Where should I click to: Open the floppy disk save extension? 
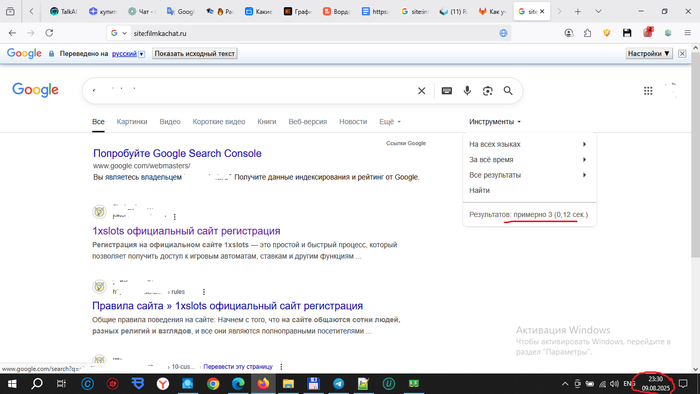pyautogui.click(x=627, y=33)
